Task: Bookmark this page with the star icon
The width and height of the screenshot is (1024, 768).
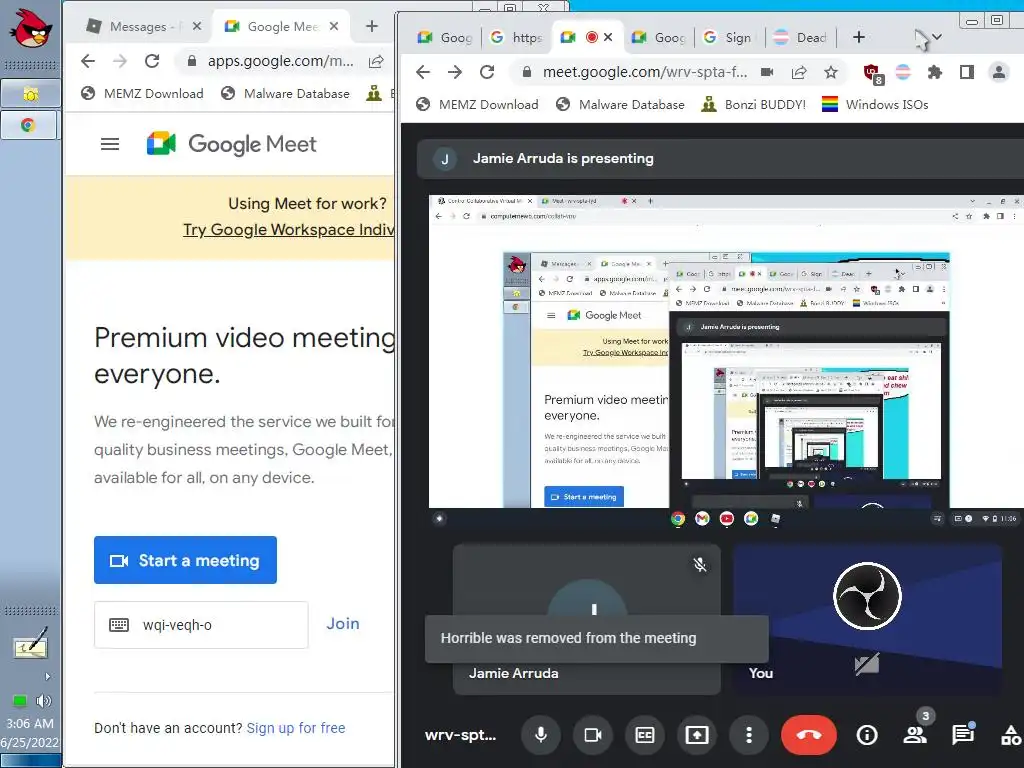Action: (x=831, y=72)
